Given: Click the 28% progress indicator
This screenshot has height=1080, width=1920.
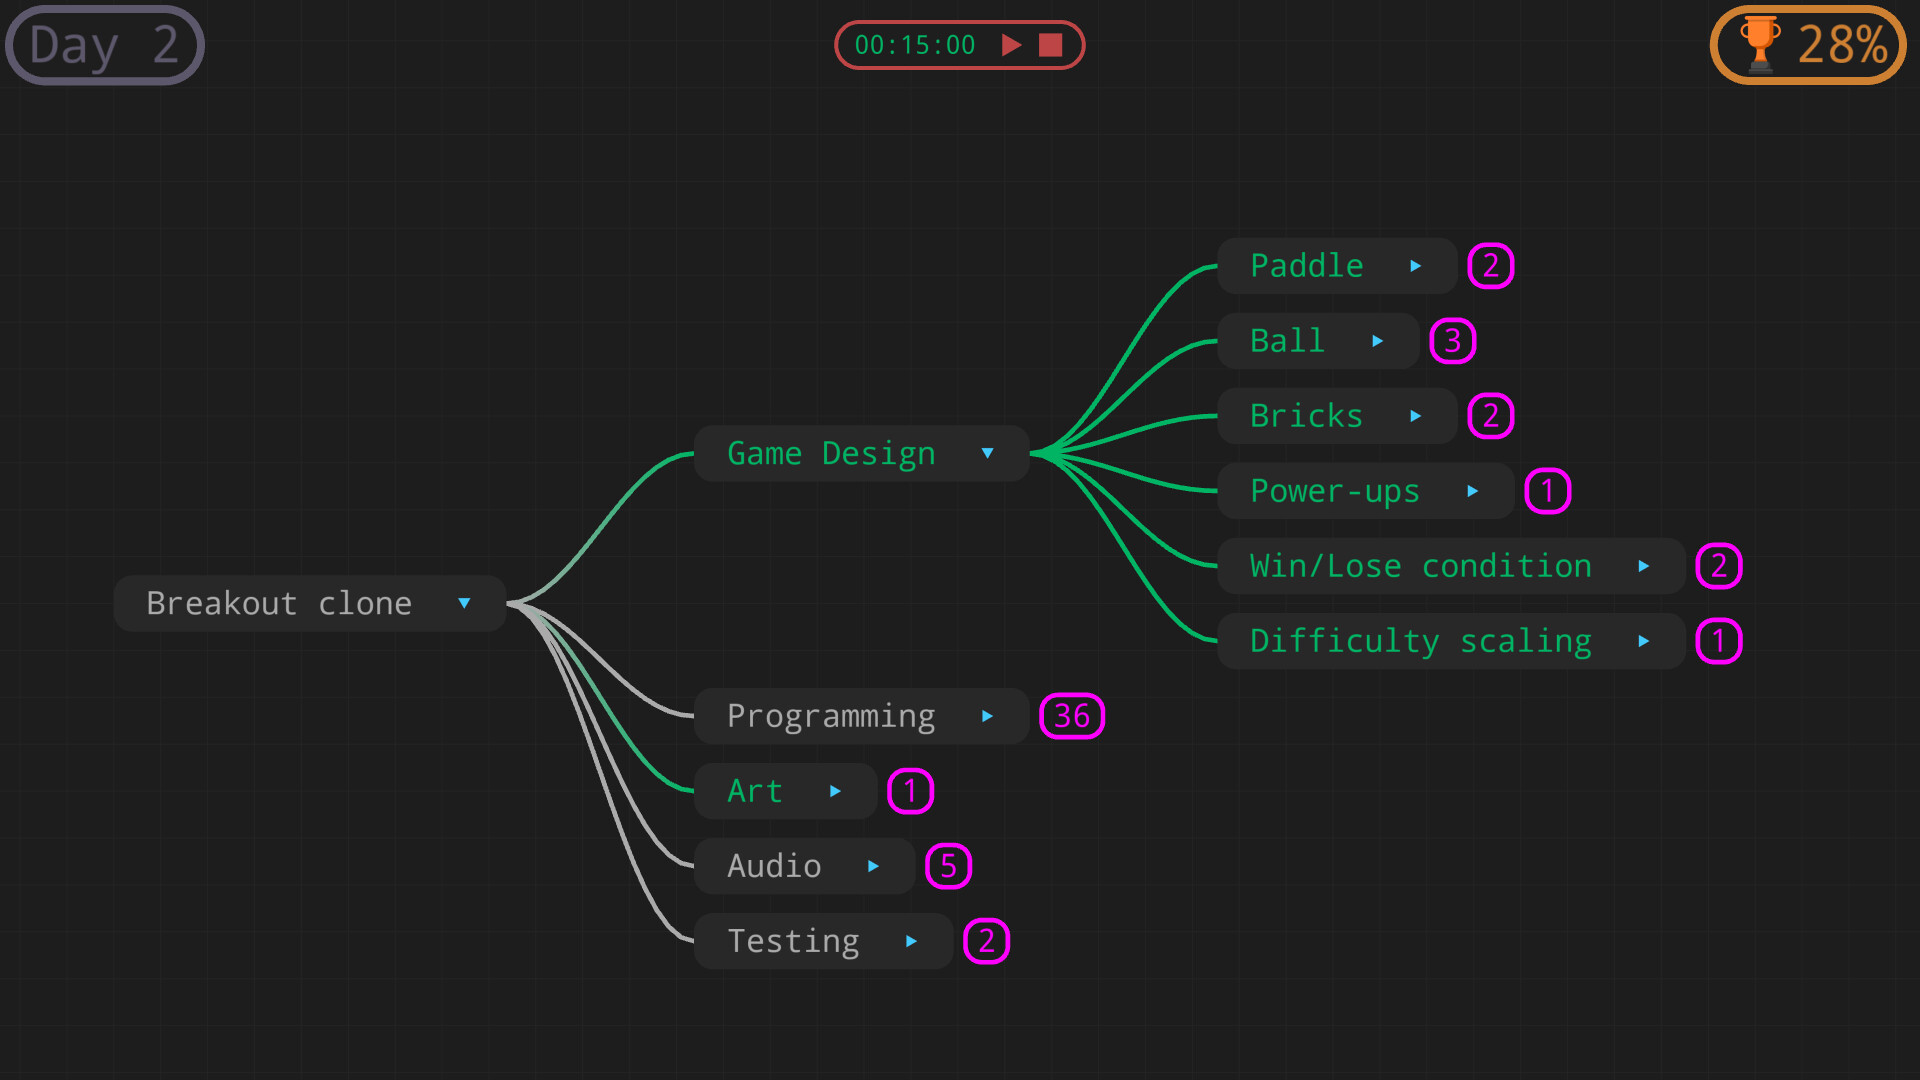Looking at the screenshot, I should click(1840, 44).
